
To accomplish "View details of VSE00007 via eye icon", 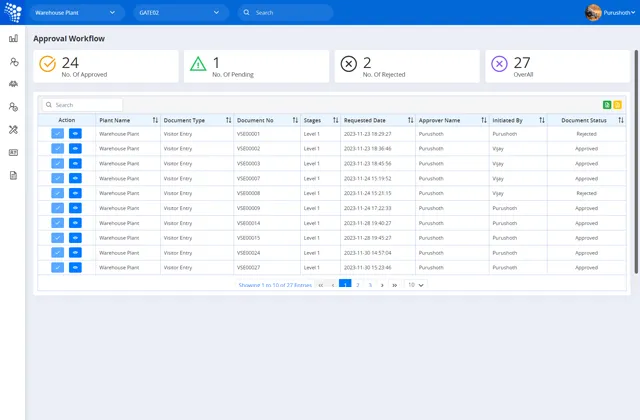I will (x=75, y=178).
